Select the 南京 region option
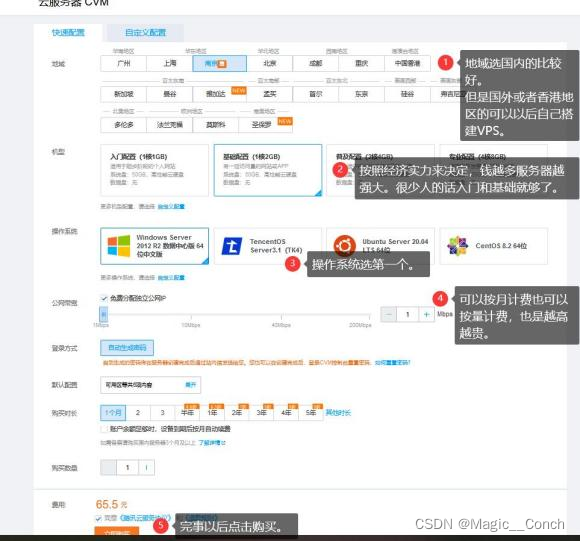Viewport: 580px width, 541px height. point(219,63)
